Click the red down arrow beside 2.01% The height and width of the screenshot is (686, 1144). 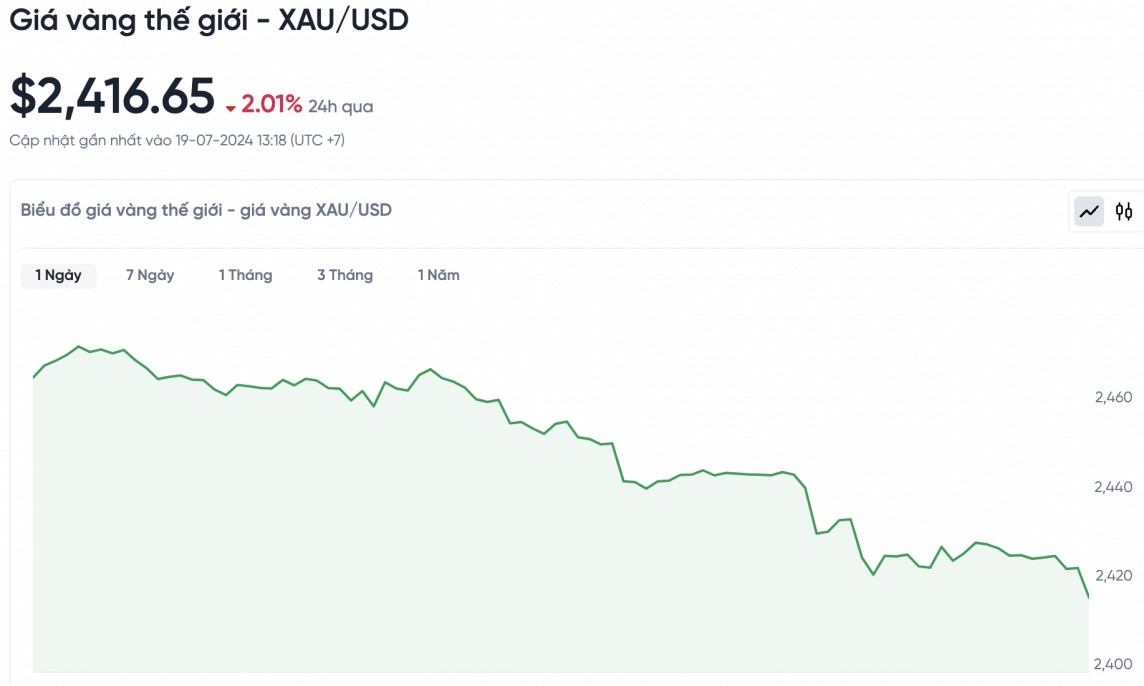(x=231, y=108)
